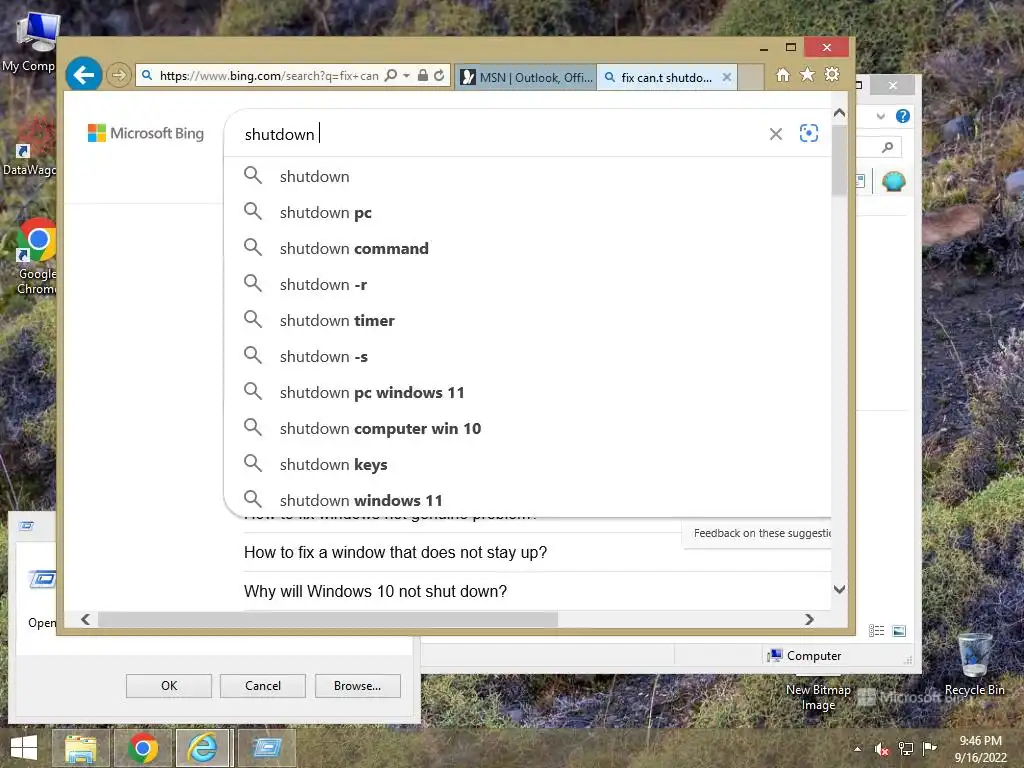Click the address bar search magnifier icon
The width and height of the screenshot is (1024, 768).
391,76
